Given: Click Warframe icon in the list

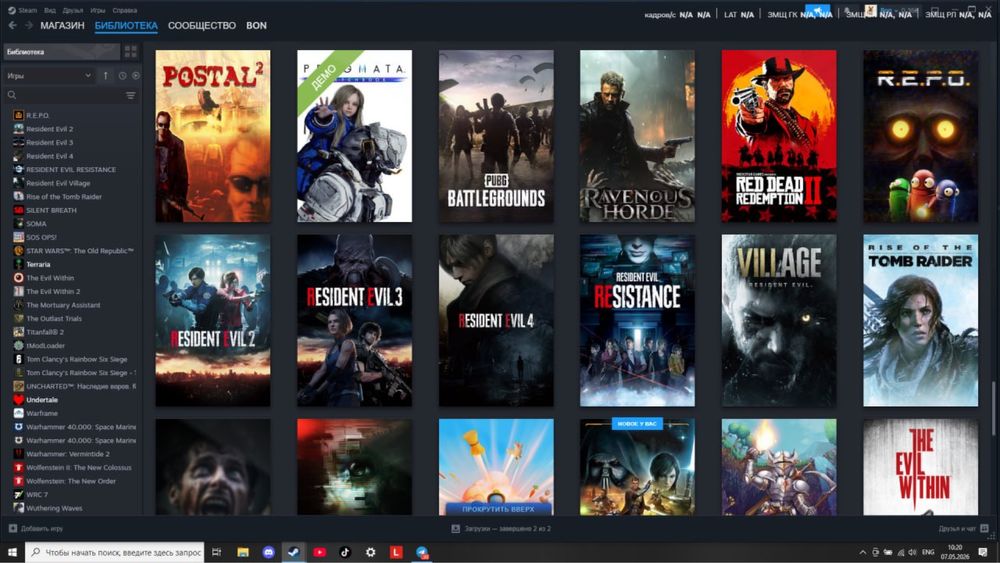Looking at the screenshot, I should point(18,413).
